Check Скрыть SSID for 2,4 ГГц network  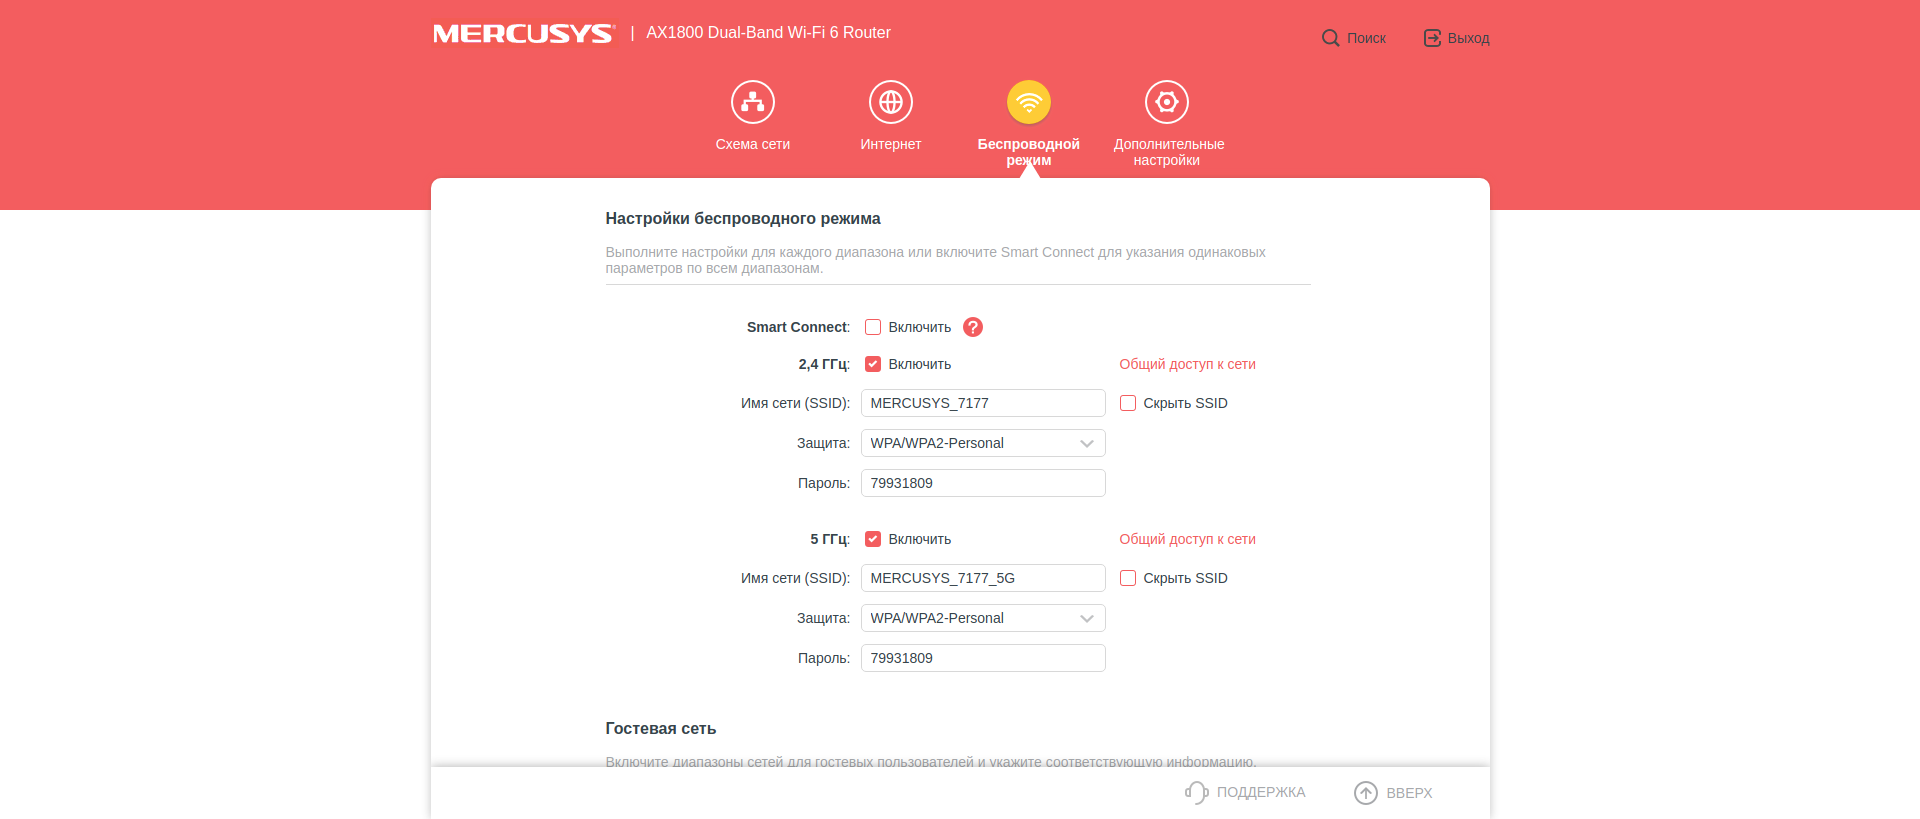coord(1128,403)
